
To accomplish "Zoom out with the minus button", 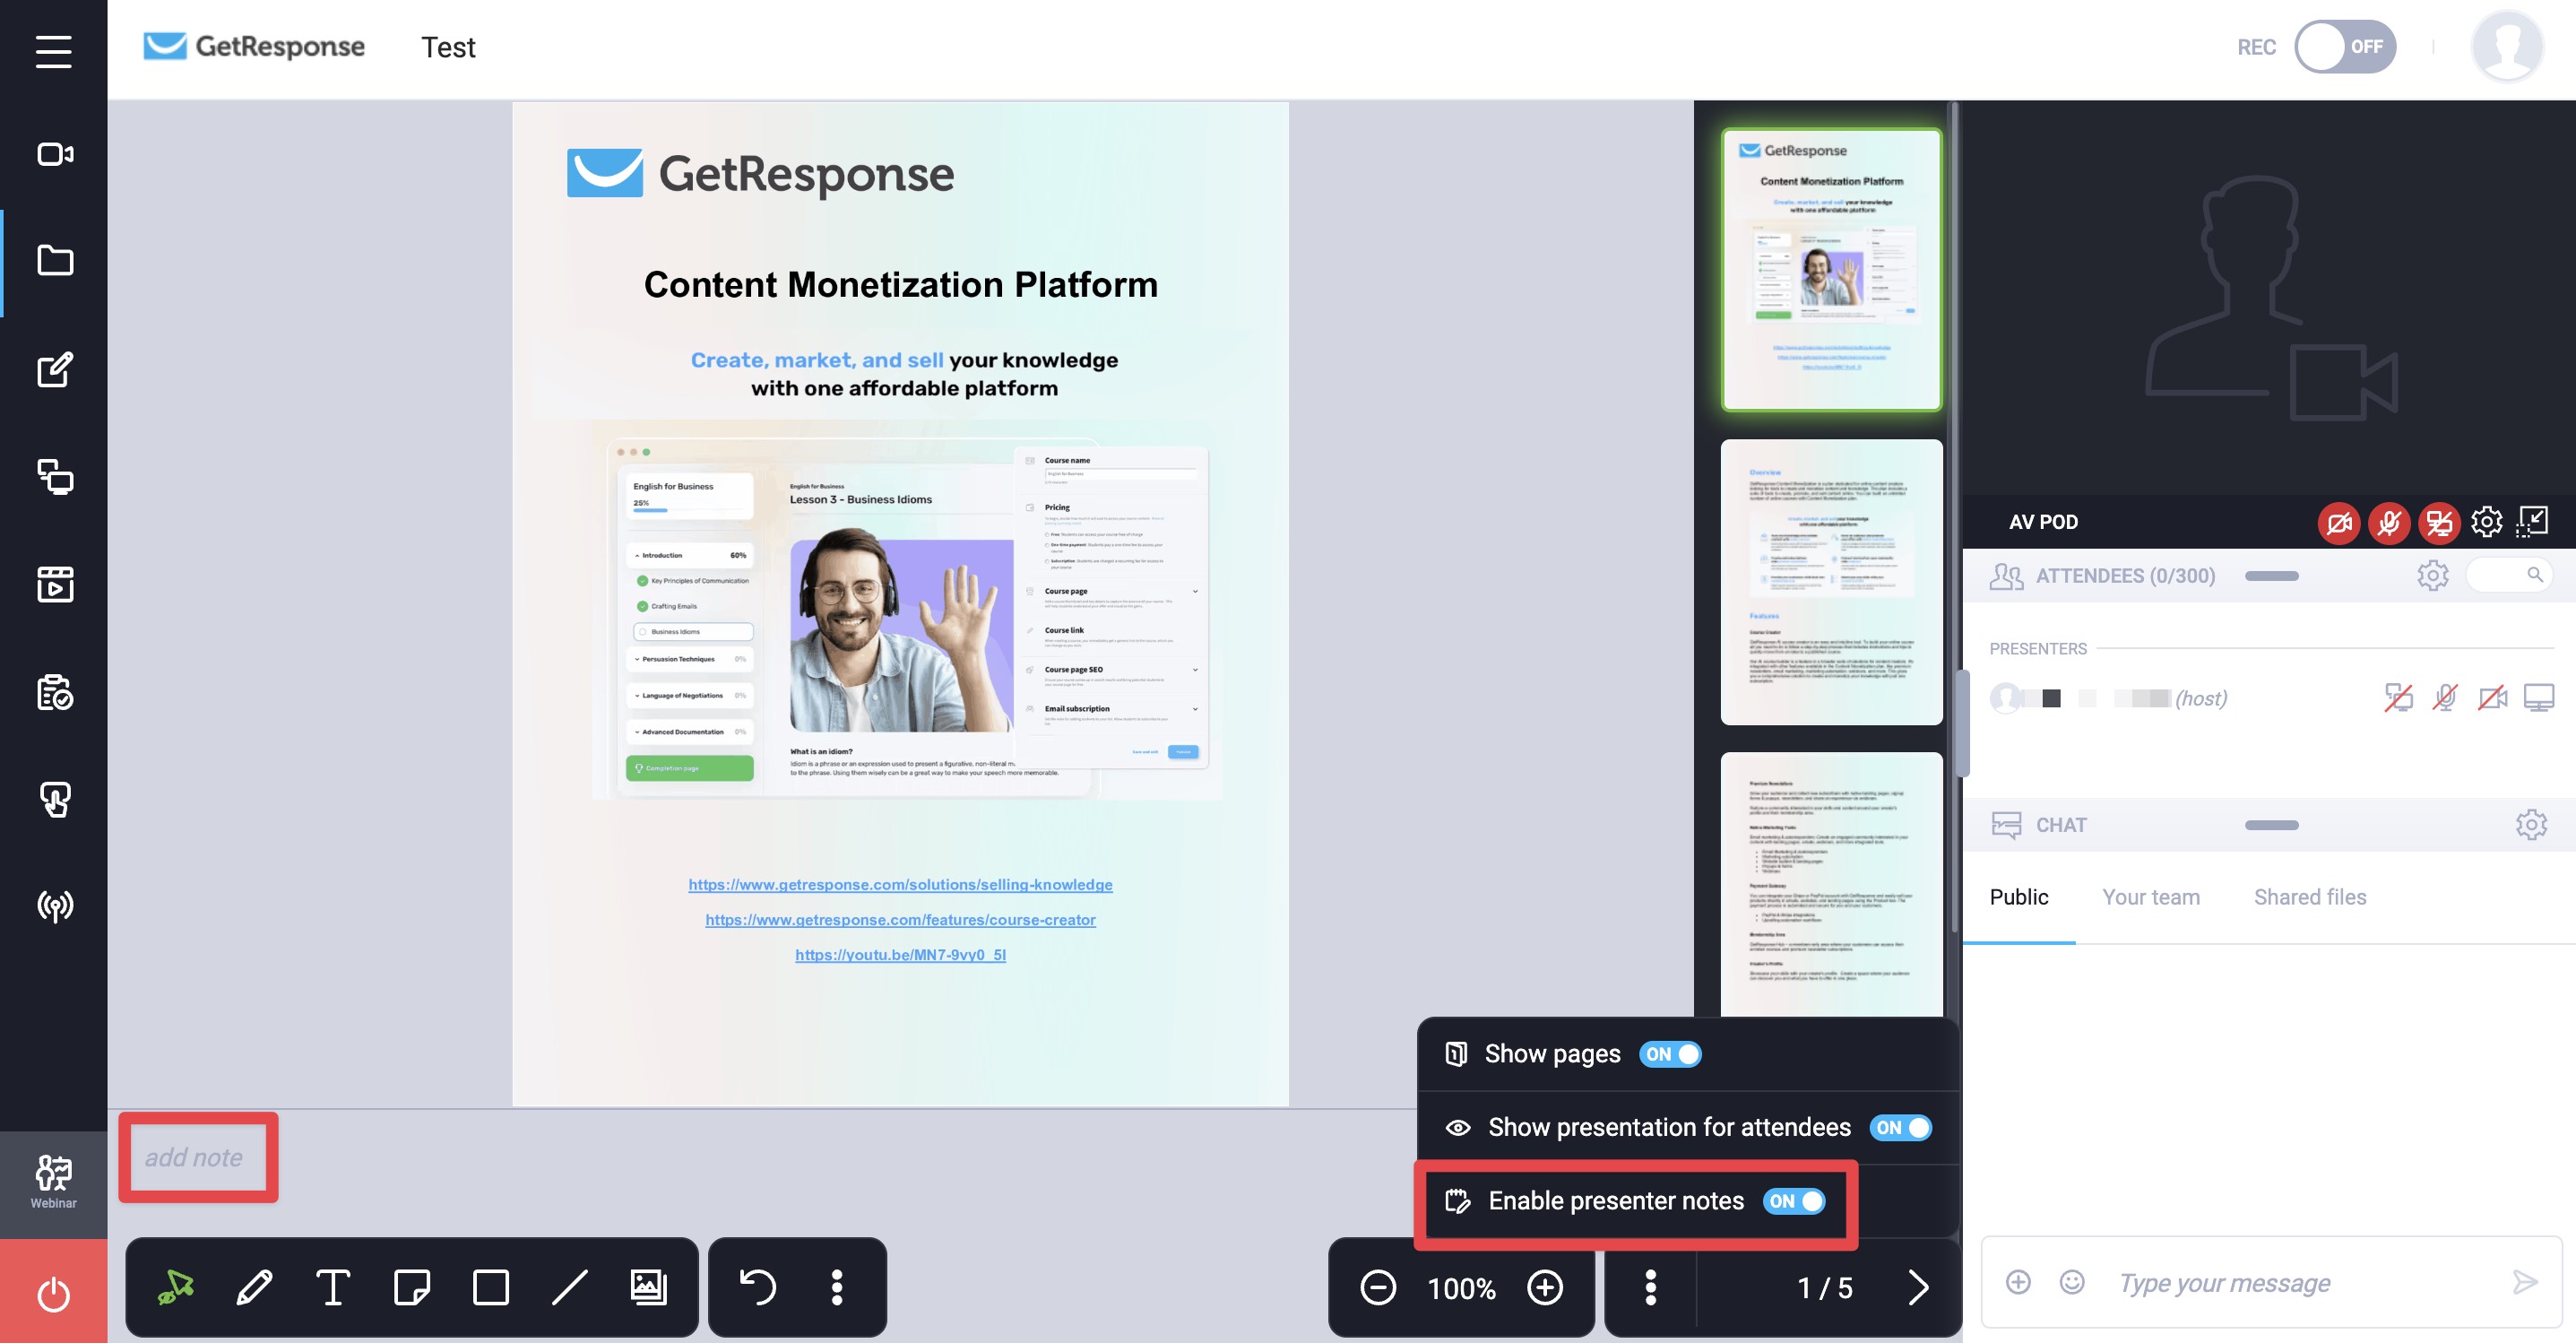I will [1378, 1288].
